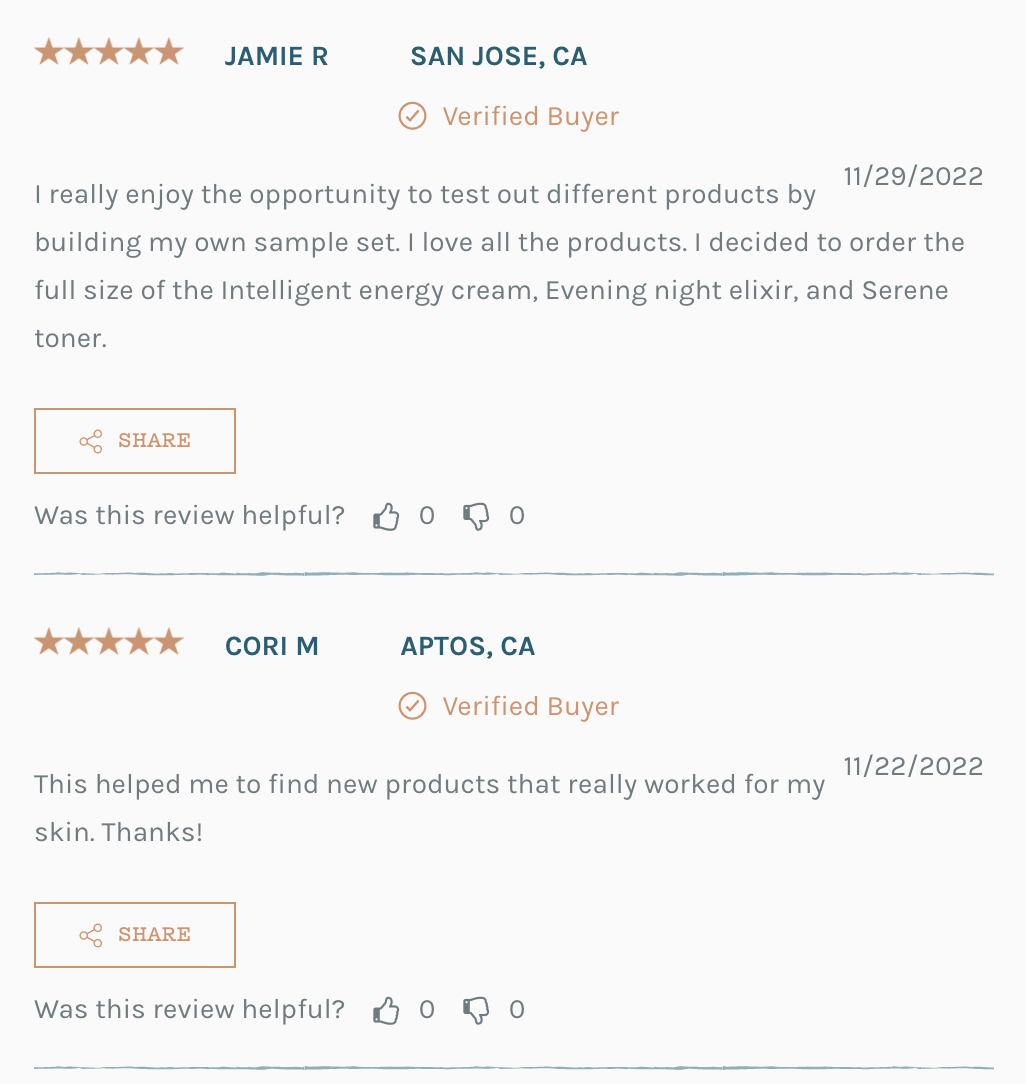Click thumbs up on Jamie R's review
This screenshot has height=1084, width=1026.
click(386, 517)
